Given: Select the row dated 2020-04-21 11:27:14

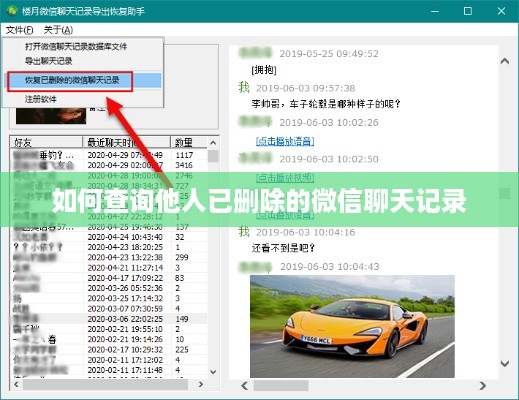Looking at the screenshot, I should (109, 268).
